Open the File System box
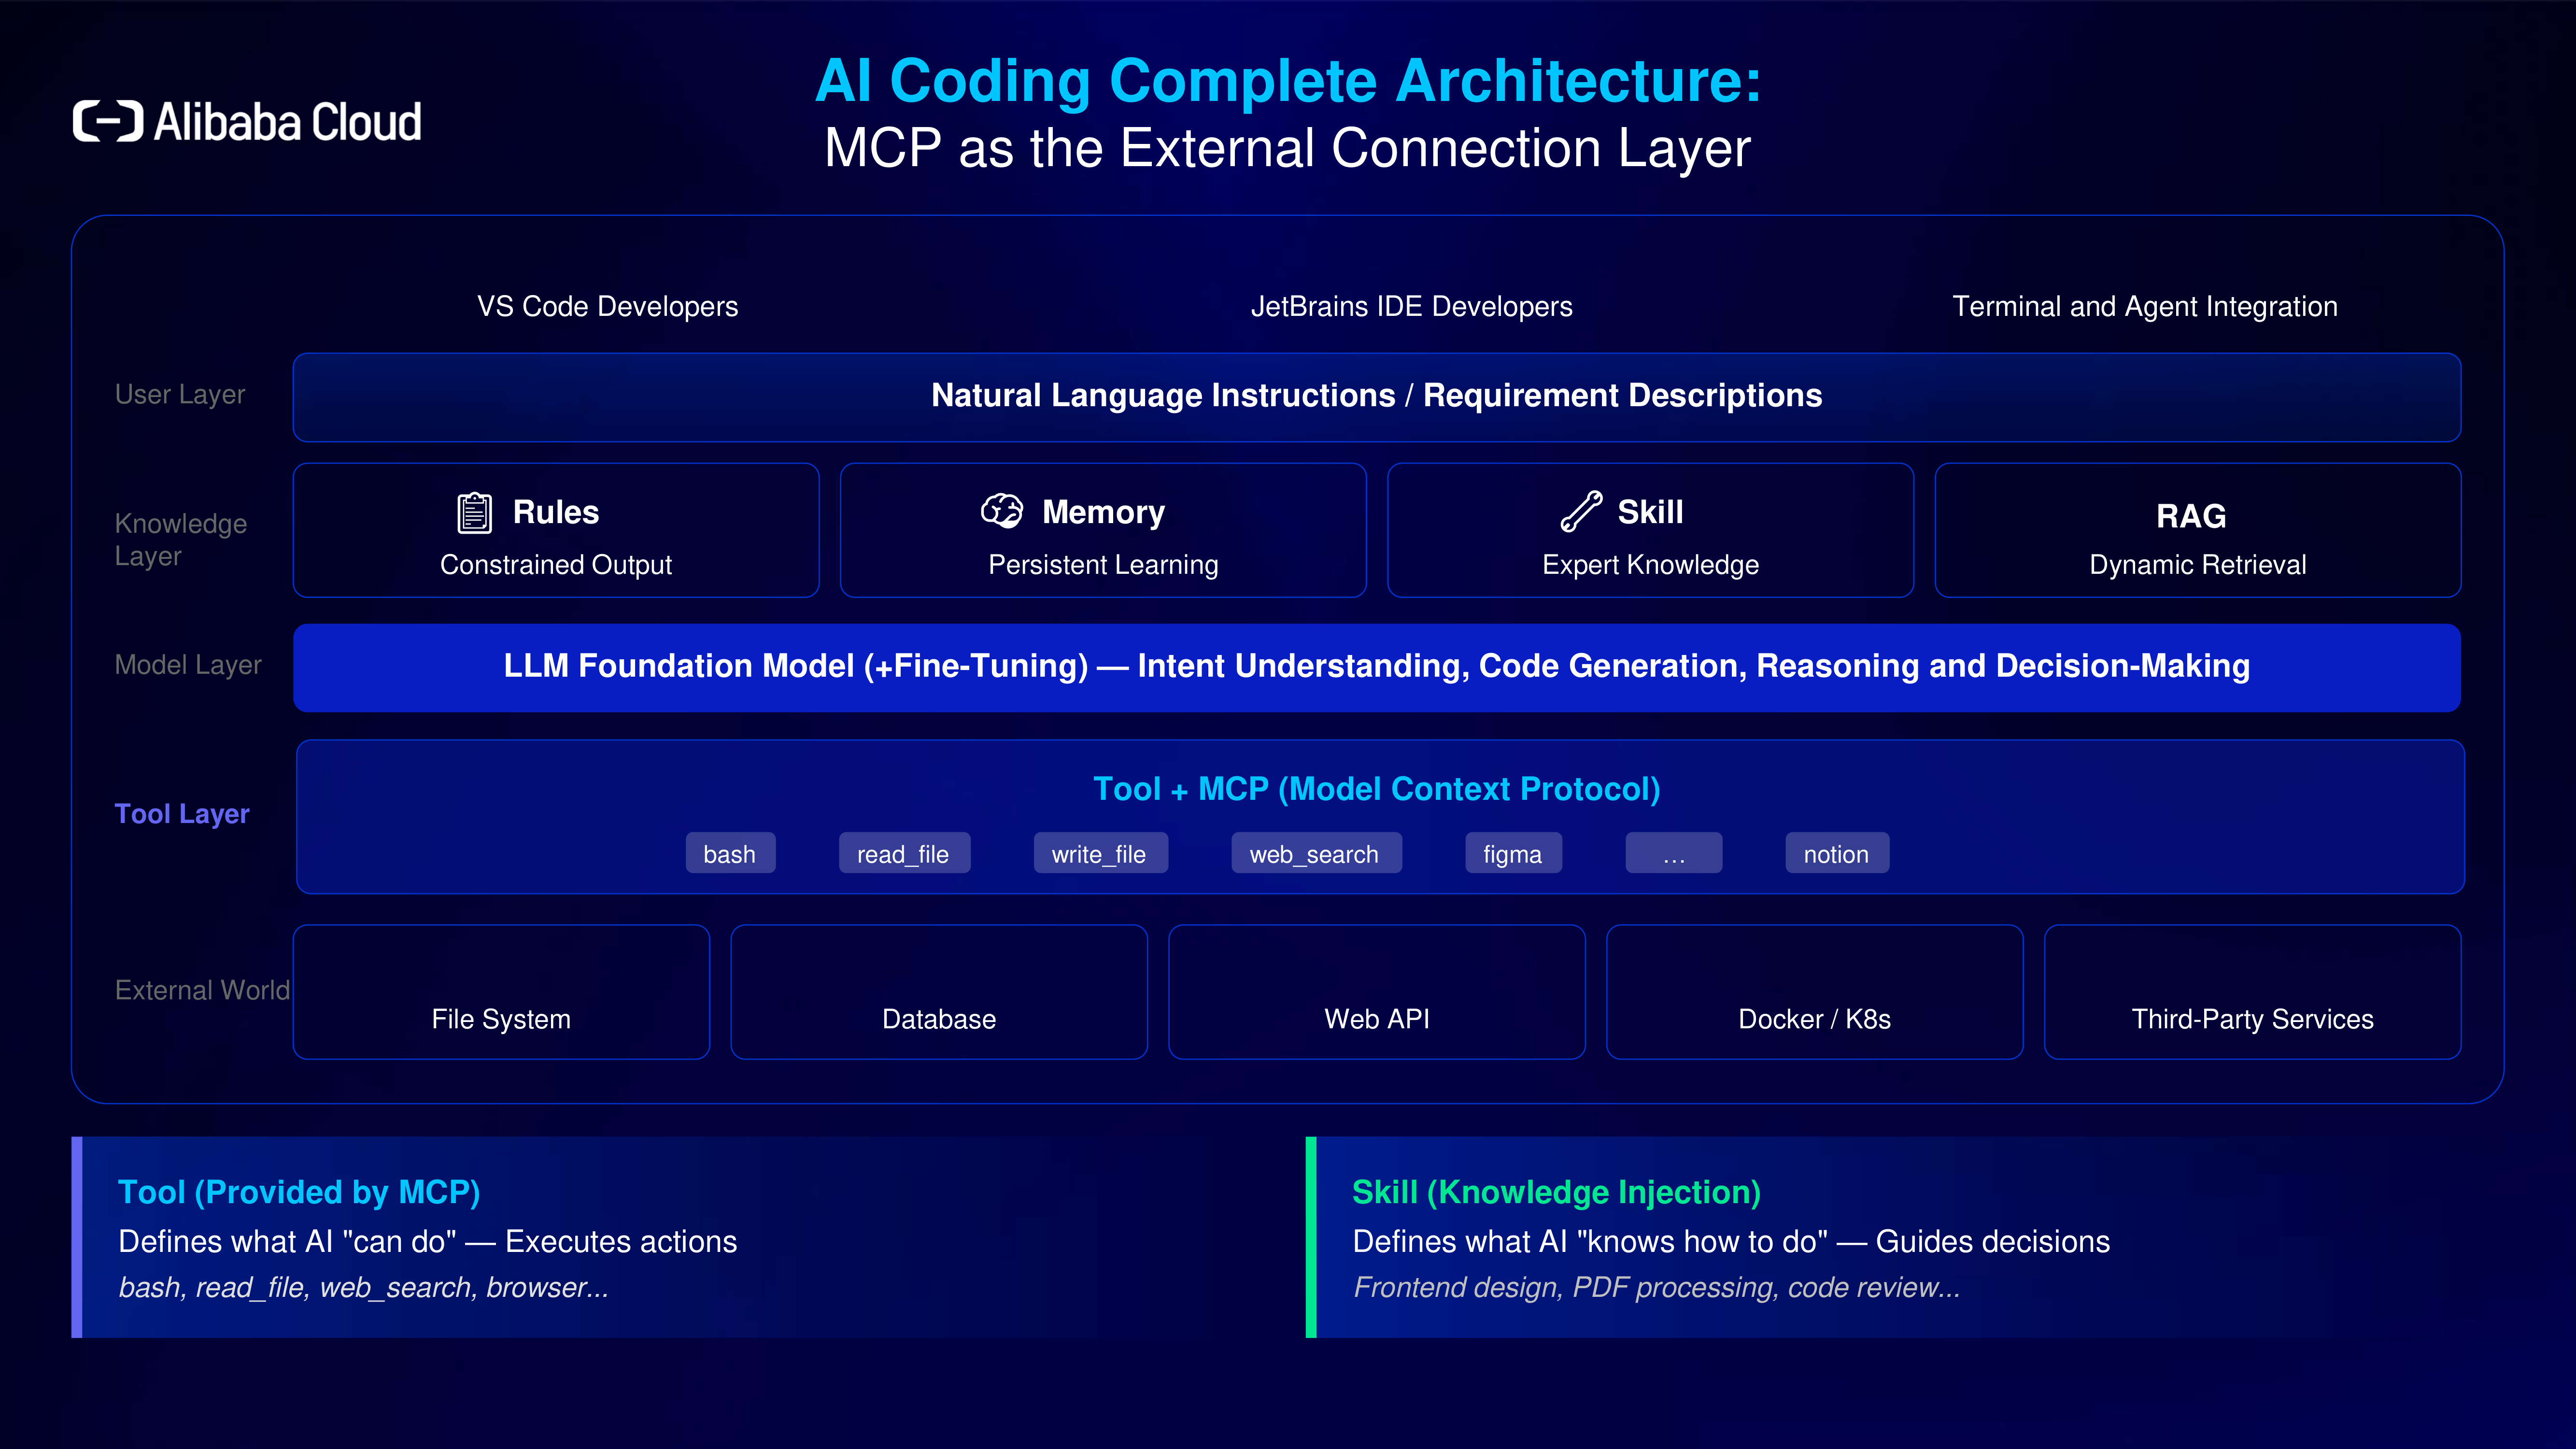The image size is (2576, 1449). pyautogui.click(x=501, y=992)
